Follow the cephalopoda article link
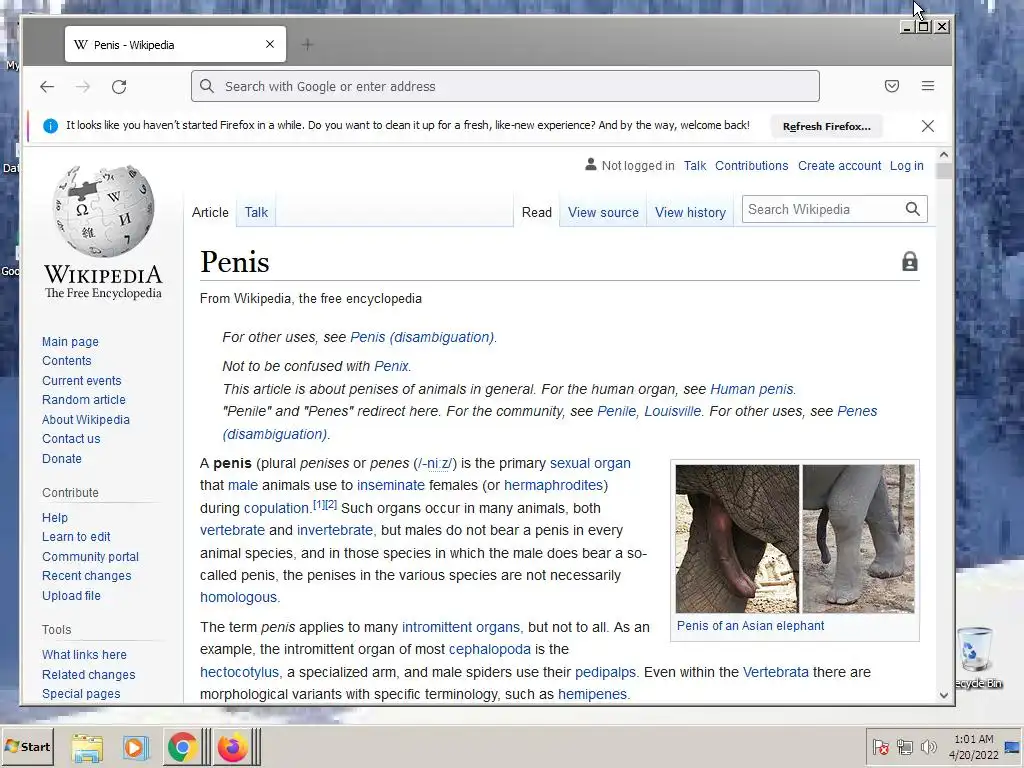 point(490,649)
